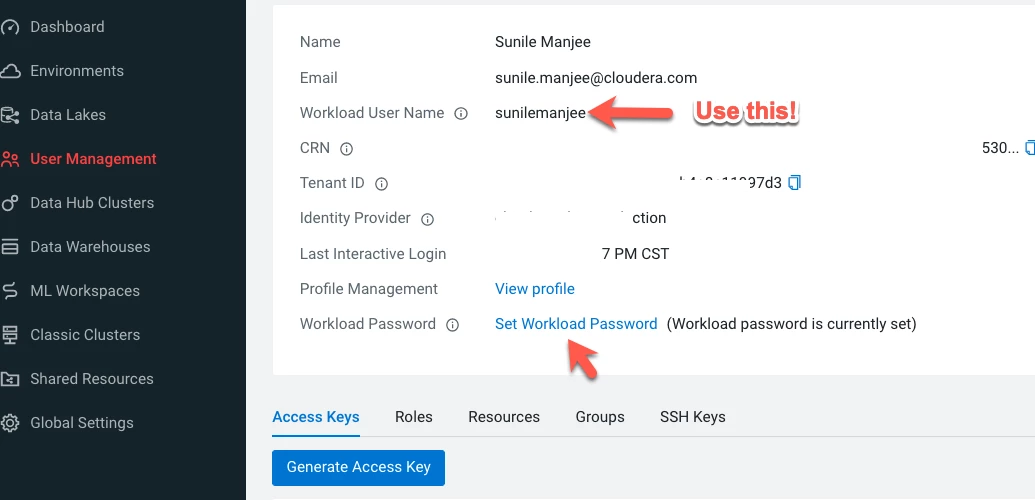Image resolution: width=1035 pixels, height=500 pixels.
Task: Go to Environments in sidebar
Action: pos(77,71)
